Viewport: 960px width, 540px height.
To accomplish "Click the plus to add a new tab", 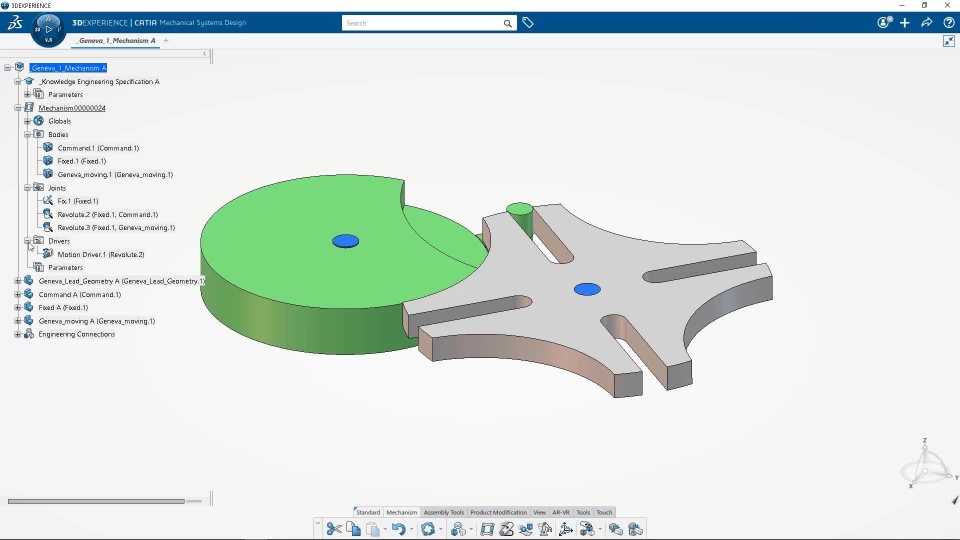I will (166, 40).
